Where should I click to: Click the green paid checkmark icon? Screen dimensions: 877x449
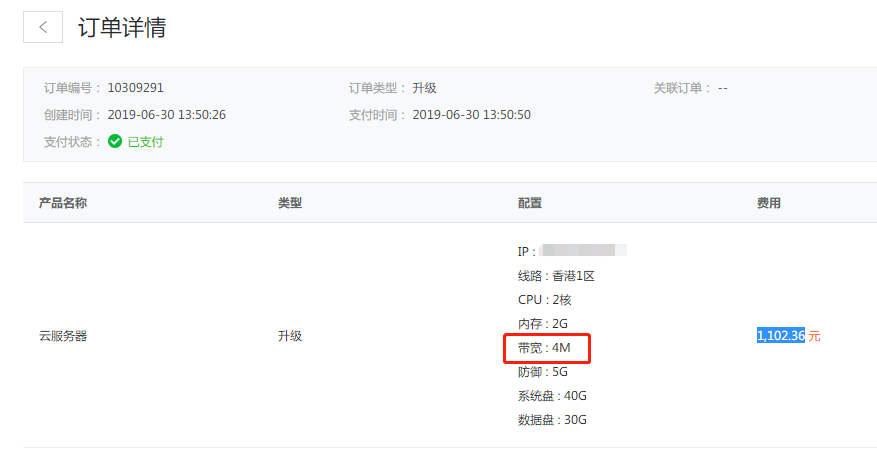pos(115,141)
